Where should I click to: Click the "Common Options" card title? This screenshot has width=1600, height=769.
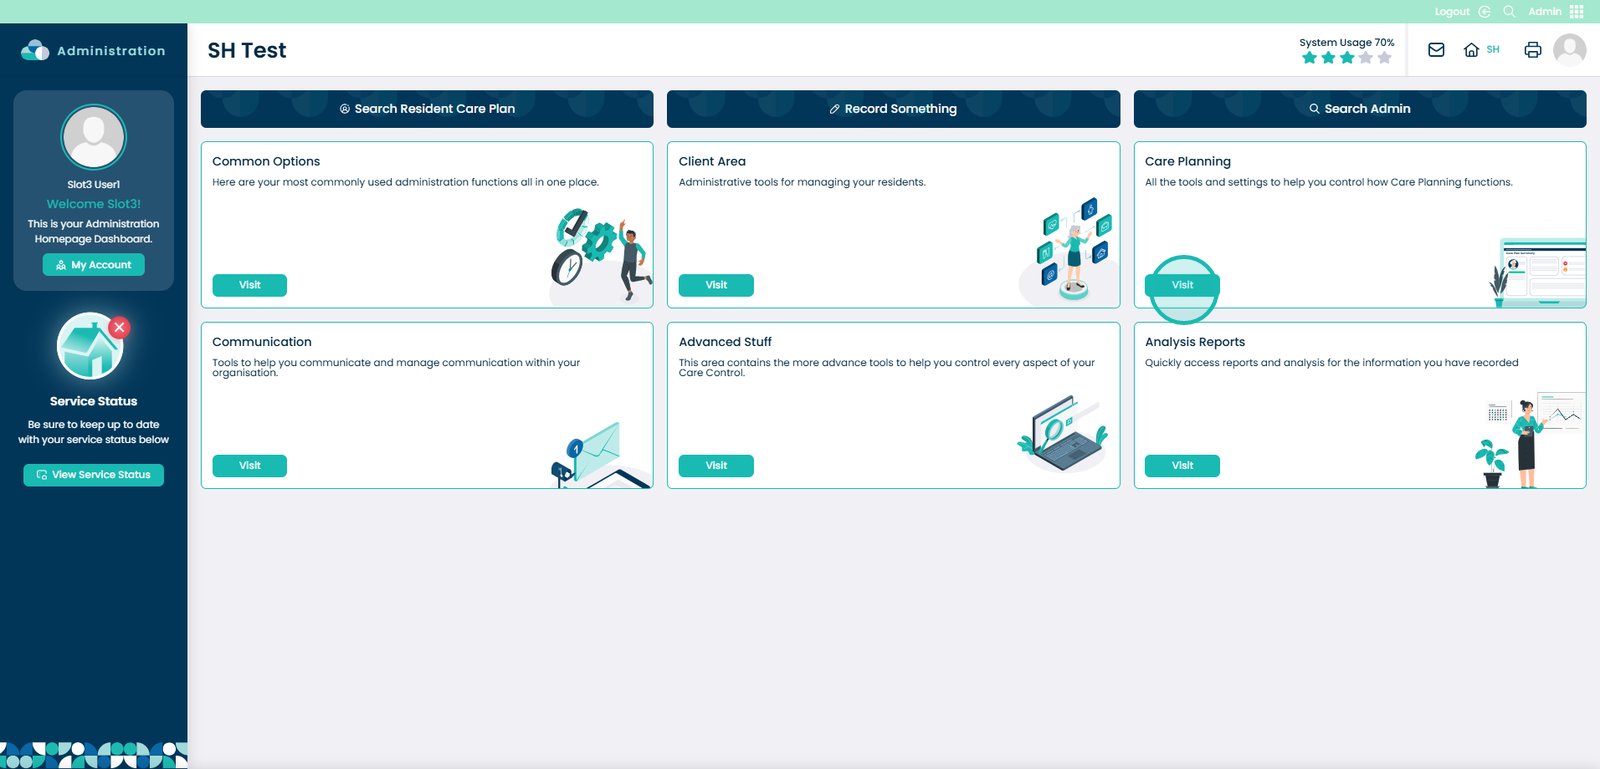266,161
